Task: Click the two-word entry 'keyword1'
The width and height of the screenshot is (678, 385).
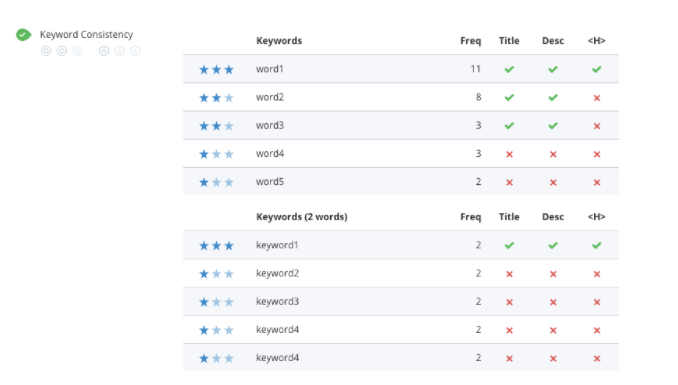Action: 277,245
